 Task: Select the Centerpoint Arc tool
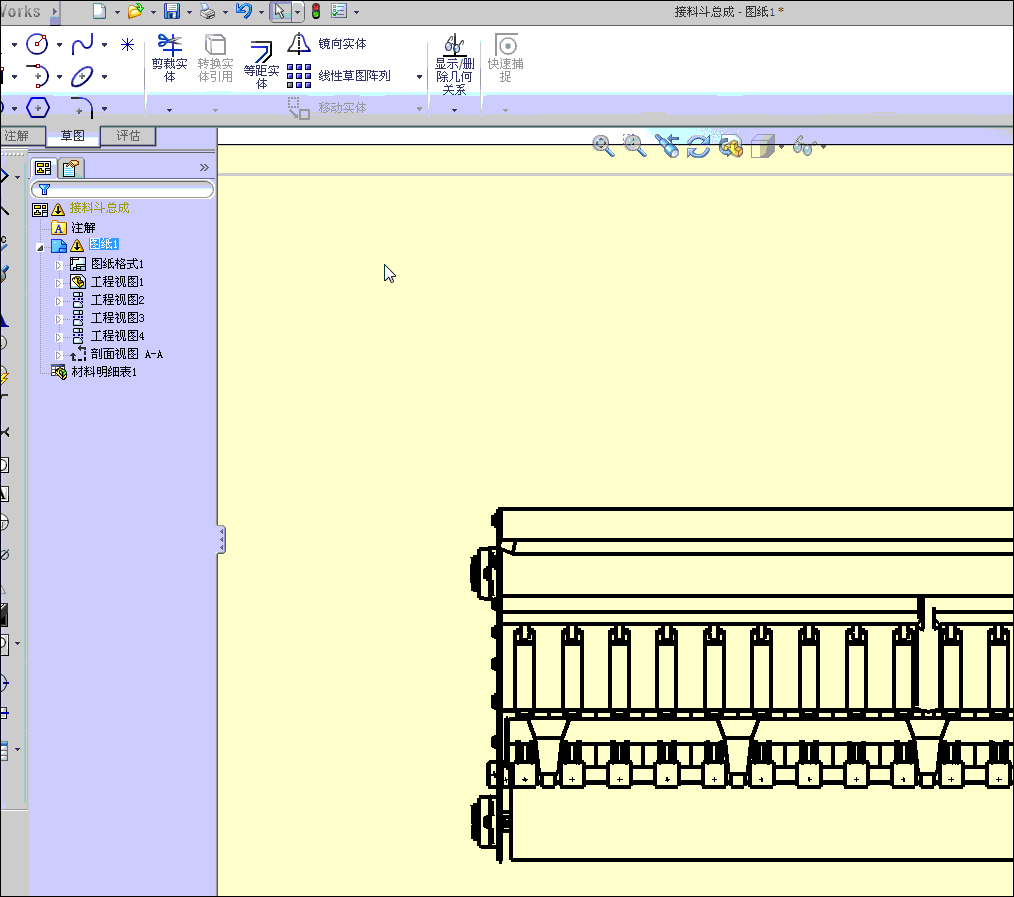tap(37, 76)
